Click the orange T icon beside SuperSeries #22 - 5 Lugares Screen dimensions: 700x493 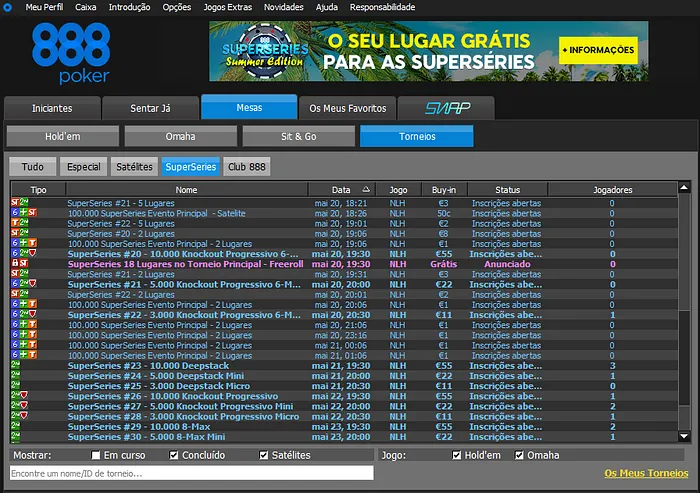tap(15, 223)
